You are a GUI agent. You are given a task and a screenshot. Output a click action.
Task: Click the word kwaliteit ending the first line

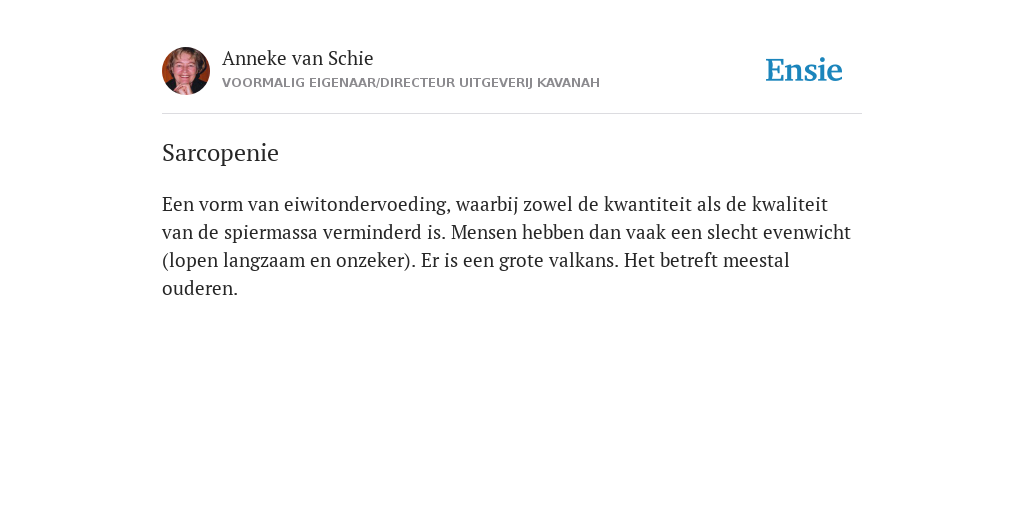coord(790,204)
